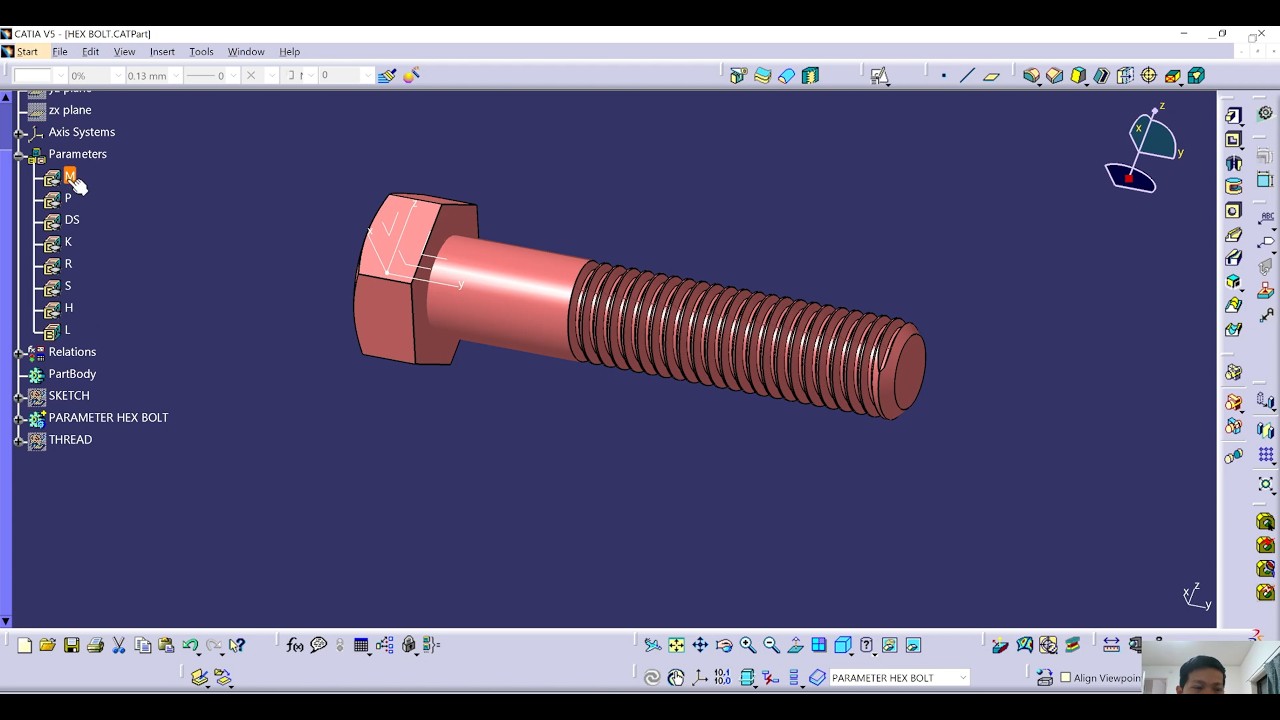Open the Design Table icon
Image resolution: width=1280 pixels, height=720 pixels.
[361, 646]
